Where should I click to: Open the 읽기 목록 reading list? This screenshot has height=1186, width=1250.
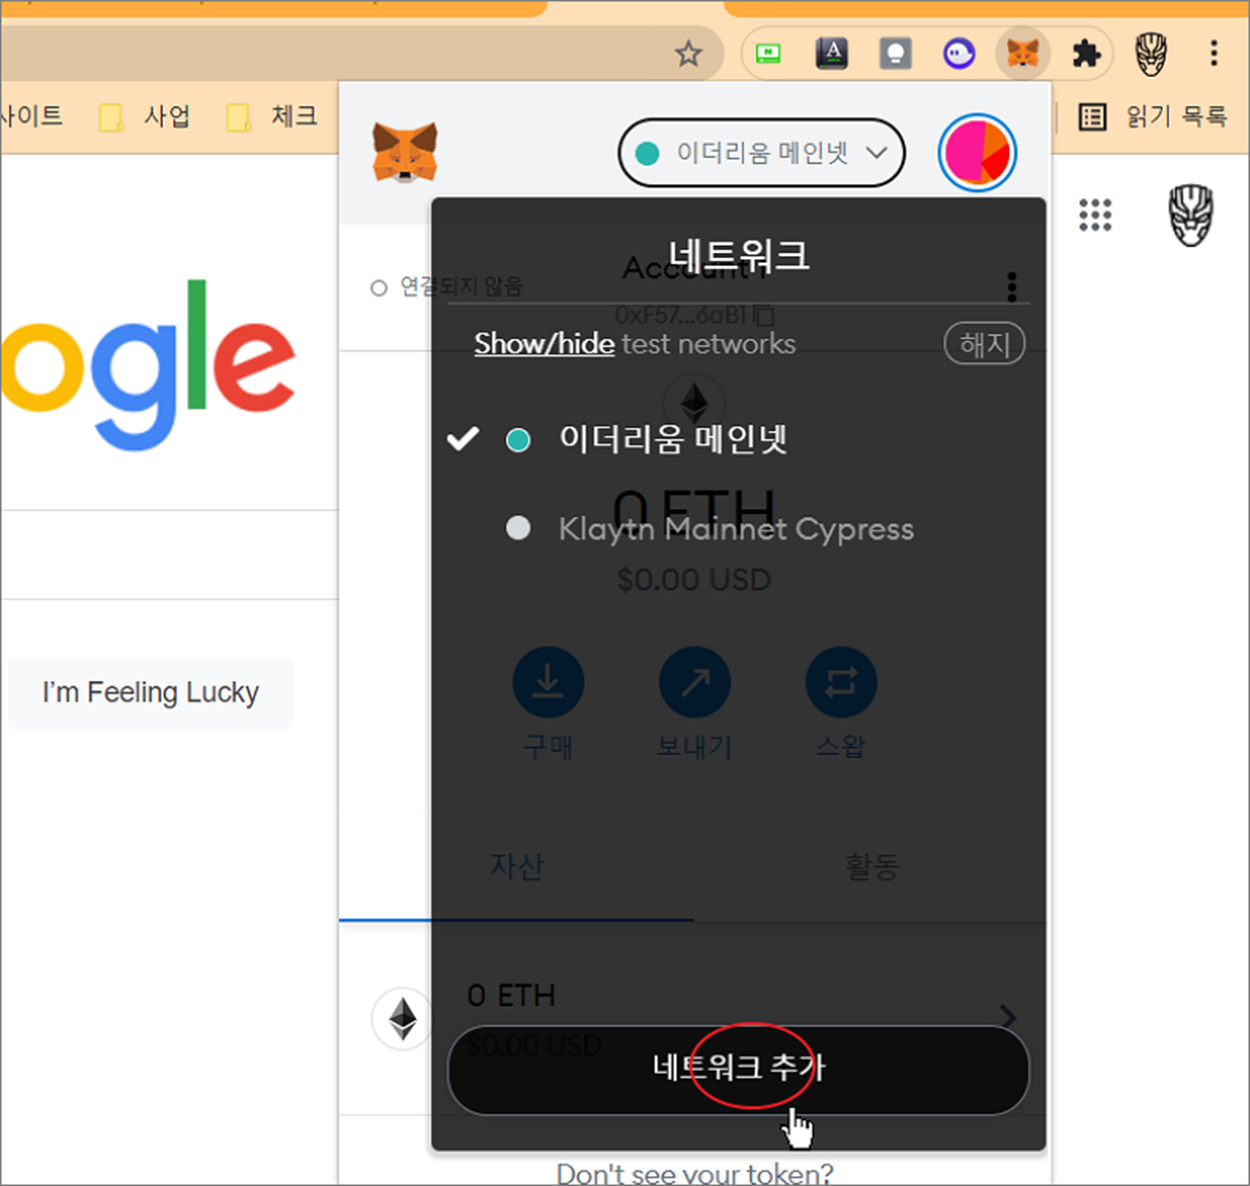[1153, 117]
